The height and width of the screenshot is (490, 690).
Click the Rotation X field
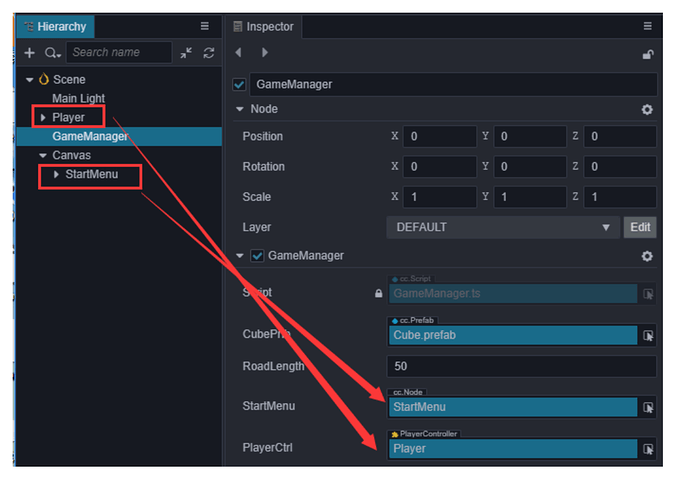[x=440, y=167]
